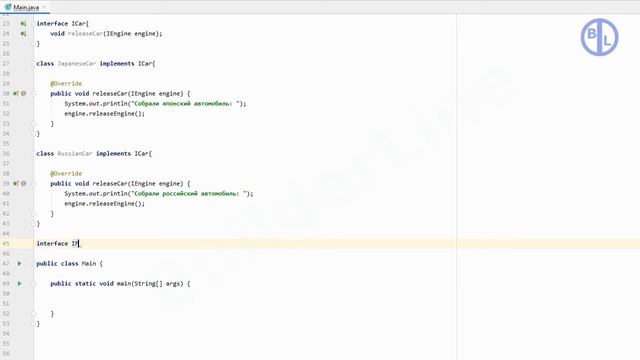
Task: Toggle the fold marker on line 53
Action: pyautogui.click(x=34, y=324)
